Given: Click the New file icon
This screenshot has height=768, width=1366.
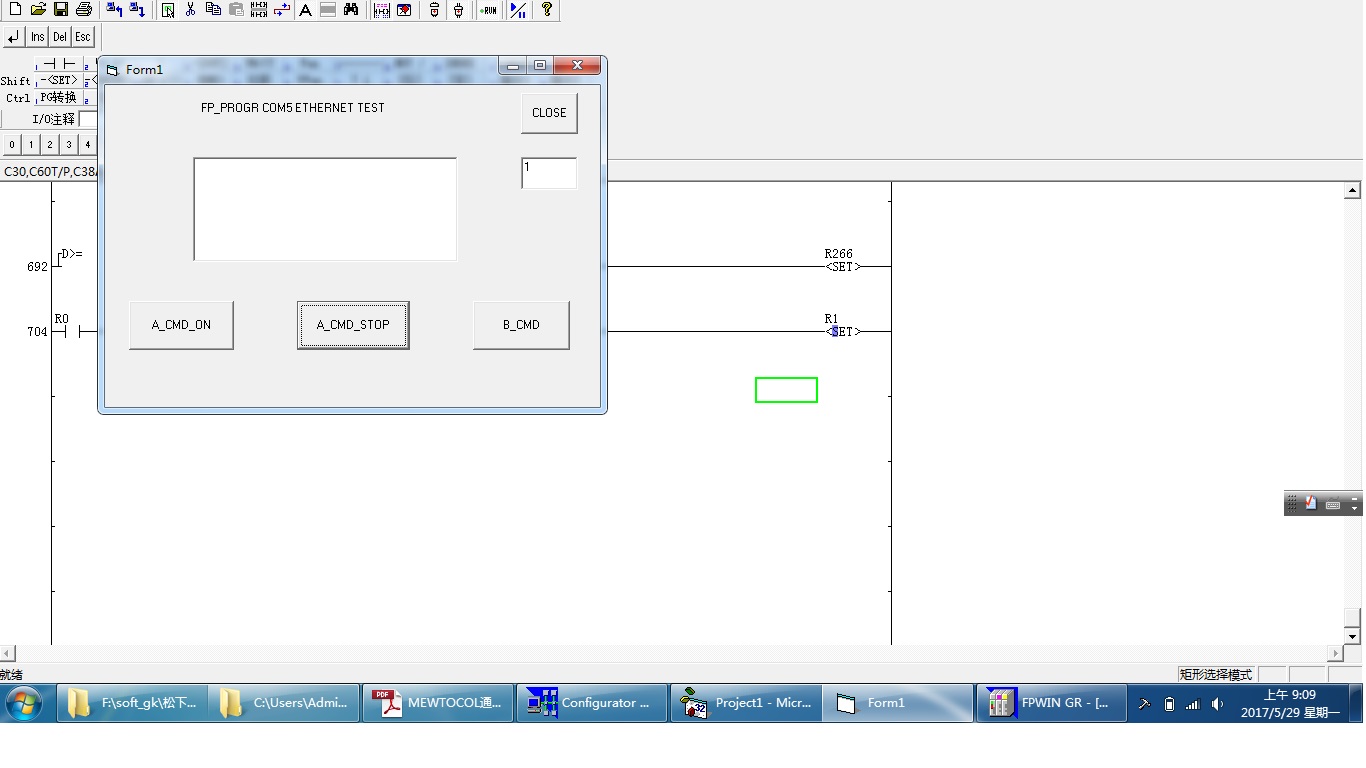Looking at the screenshot, I should coord(15,10).
